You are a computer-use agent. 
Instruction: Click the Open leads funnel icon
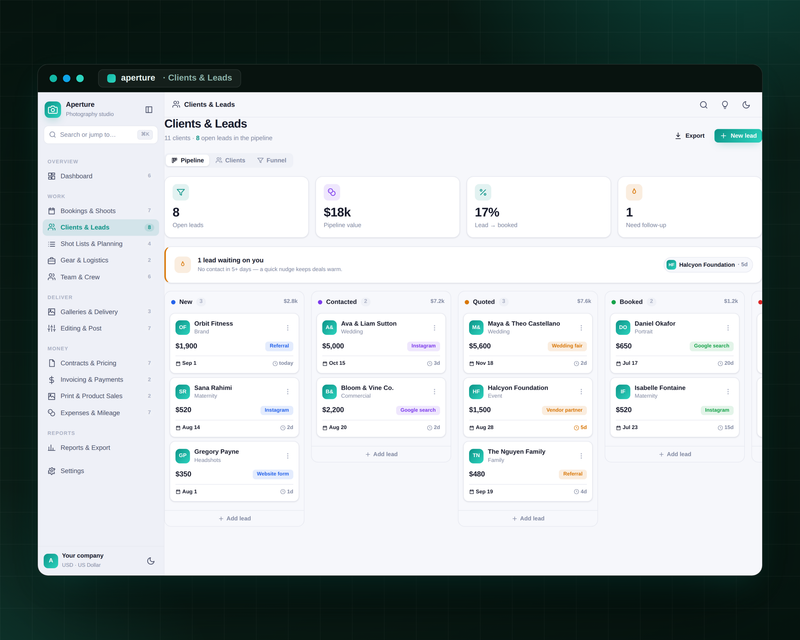point(181,192)
